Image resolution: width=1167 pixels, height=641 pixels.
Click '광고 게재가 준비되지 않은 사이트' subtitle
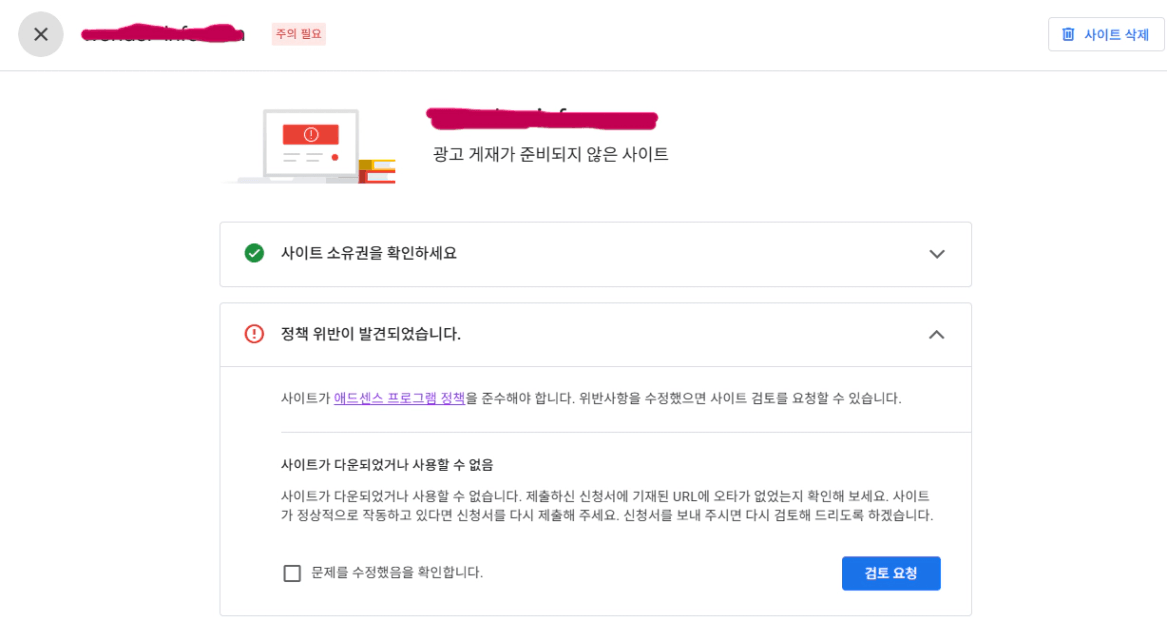550,154
